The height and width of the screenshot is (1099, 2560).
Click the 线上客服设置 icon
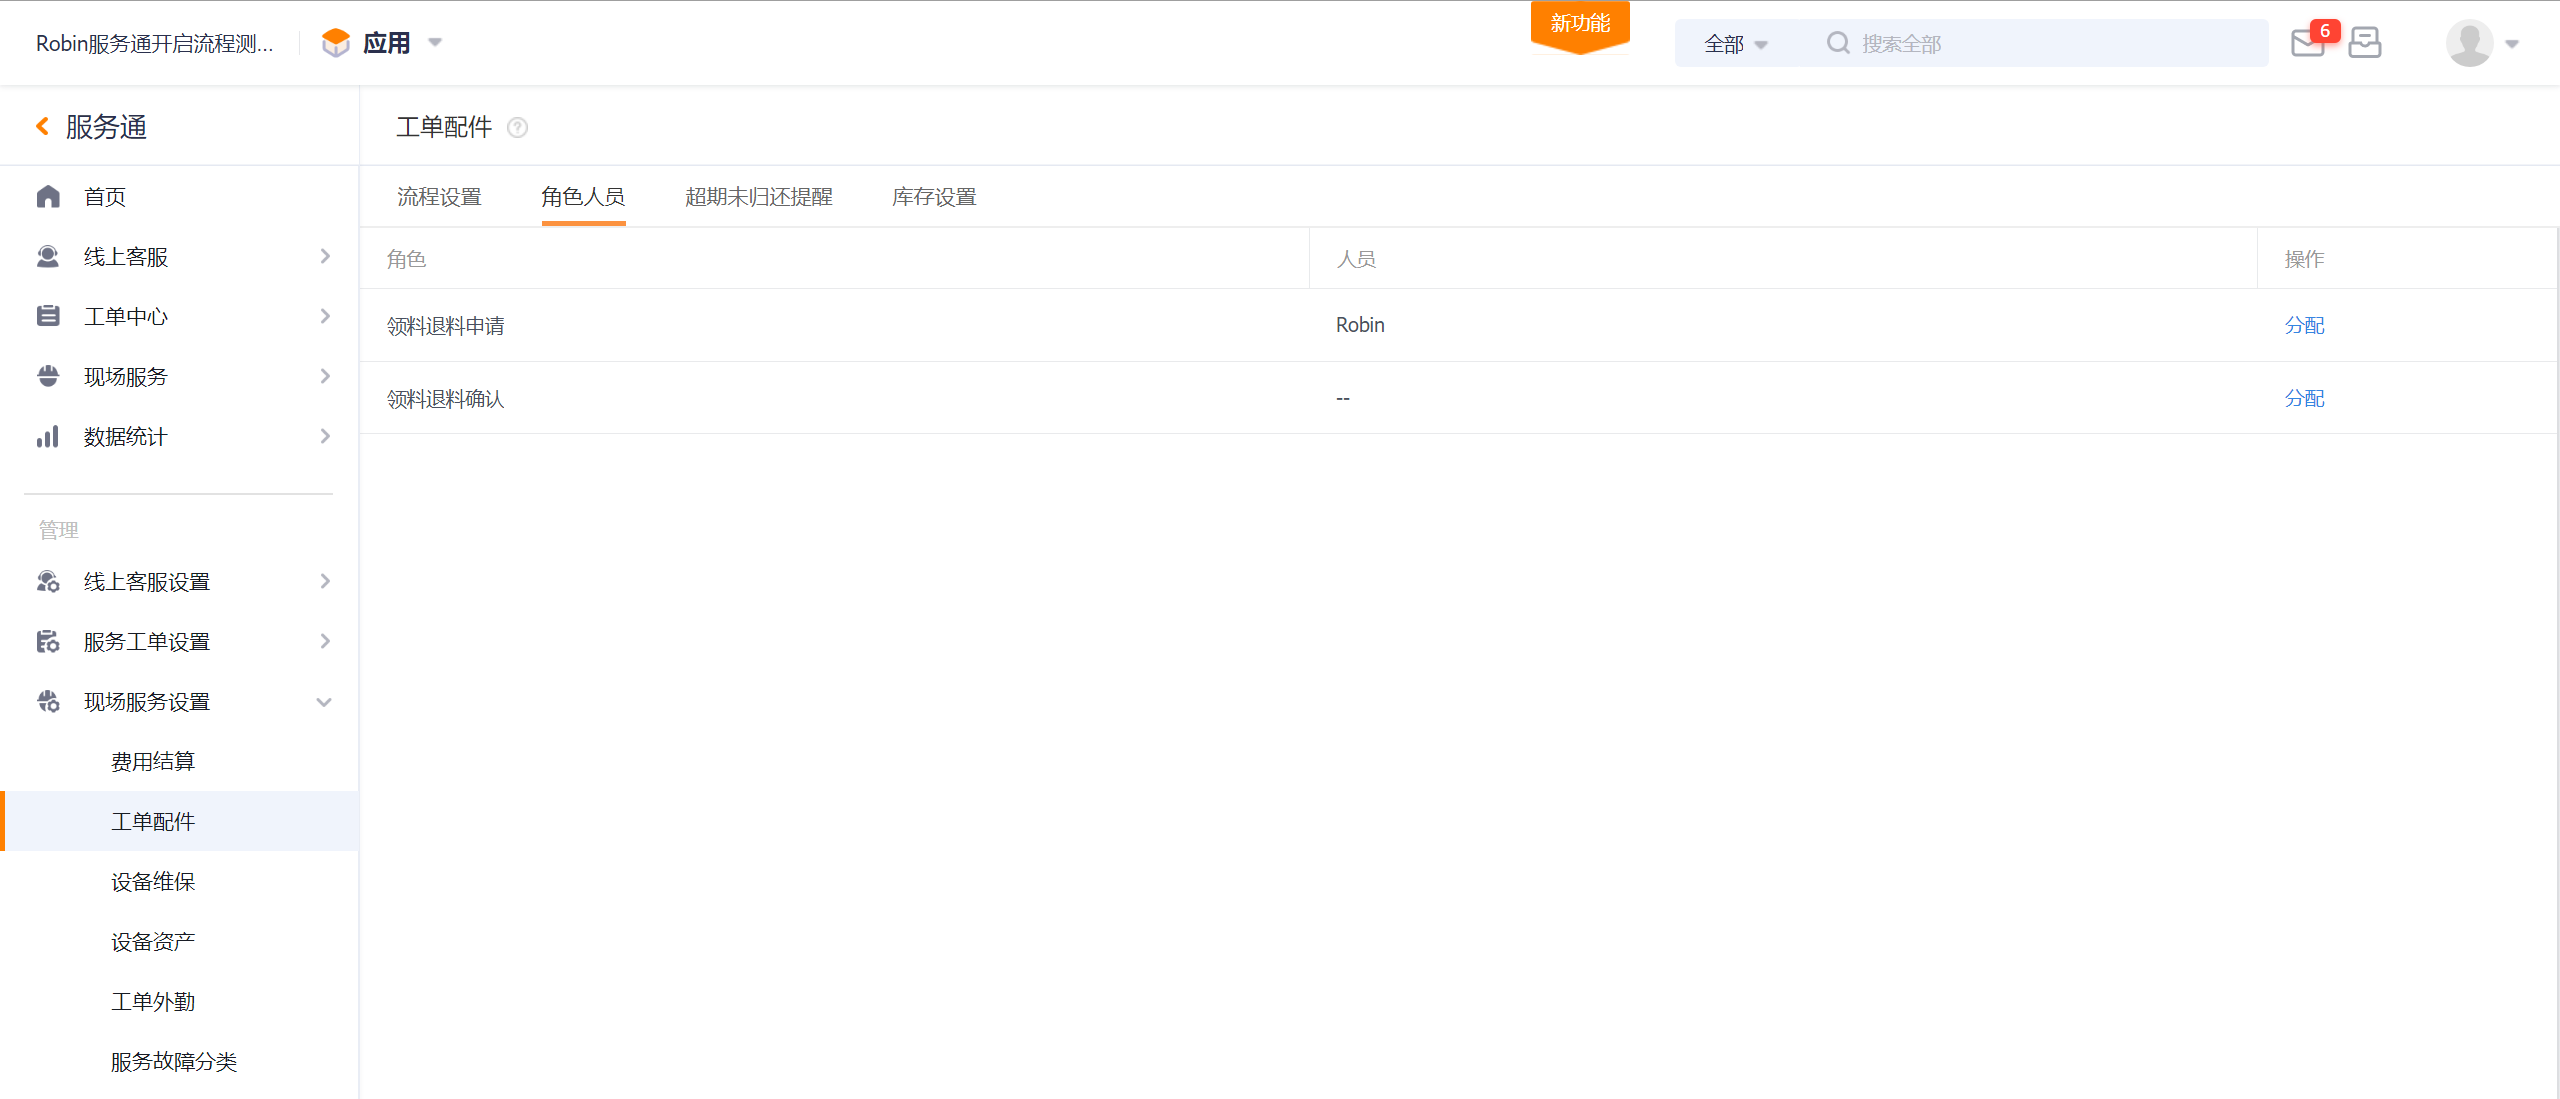(x=48, y=581)
